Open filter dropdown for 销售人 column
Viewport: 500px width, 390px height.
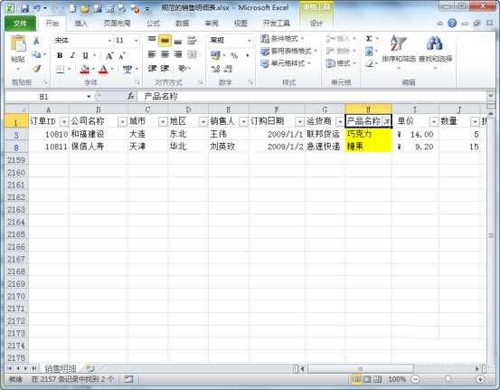[x=244, y=122]
